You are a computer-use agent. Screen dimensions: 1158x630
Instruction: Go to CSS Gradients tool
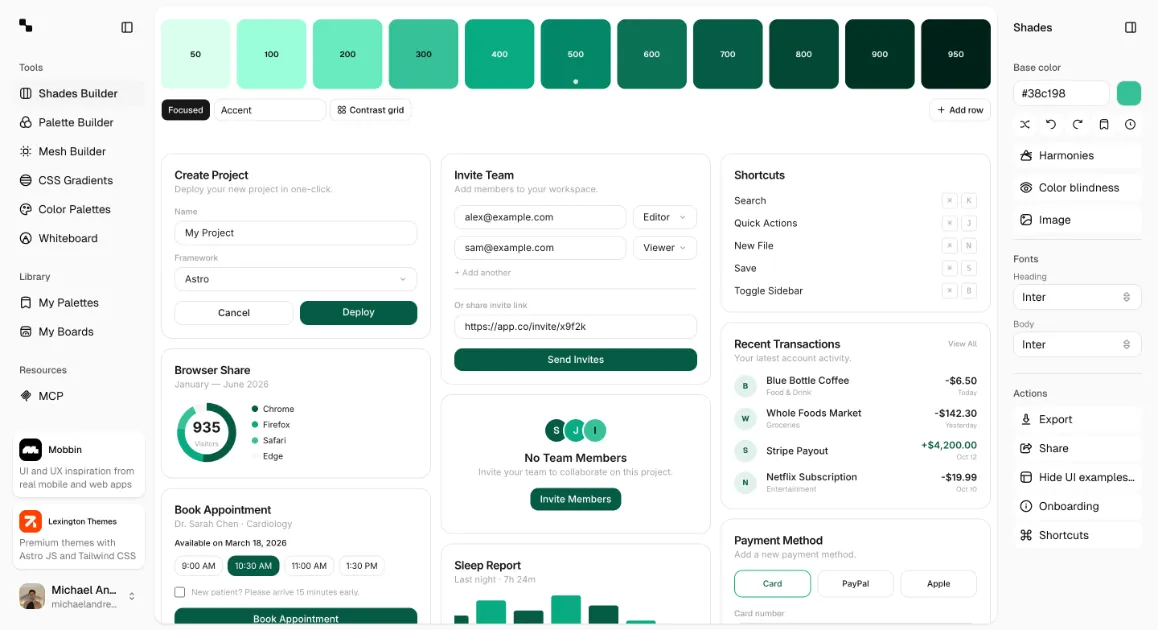[76, 180]
